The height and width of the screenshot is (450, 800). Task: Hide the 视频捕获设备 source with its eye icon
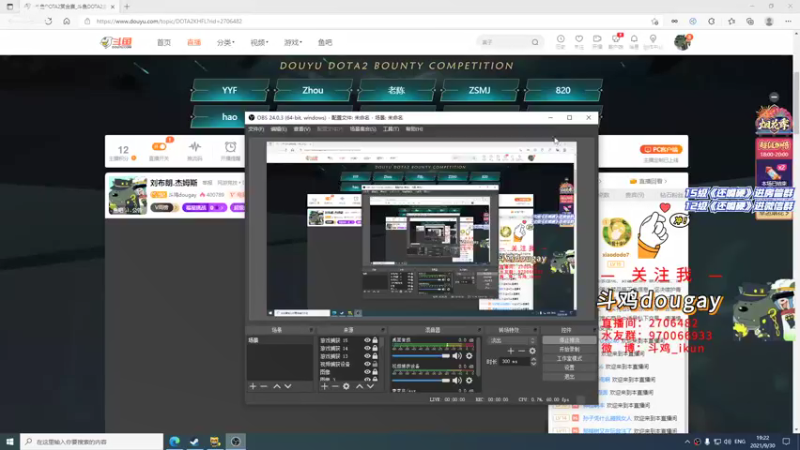coord(367,364)
